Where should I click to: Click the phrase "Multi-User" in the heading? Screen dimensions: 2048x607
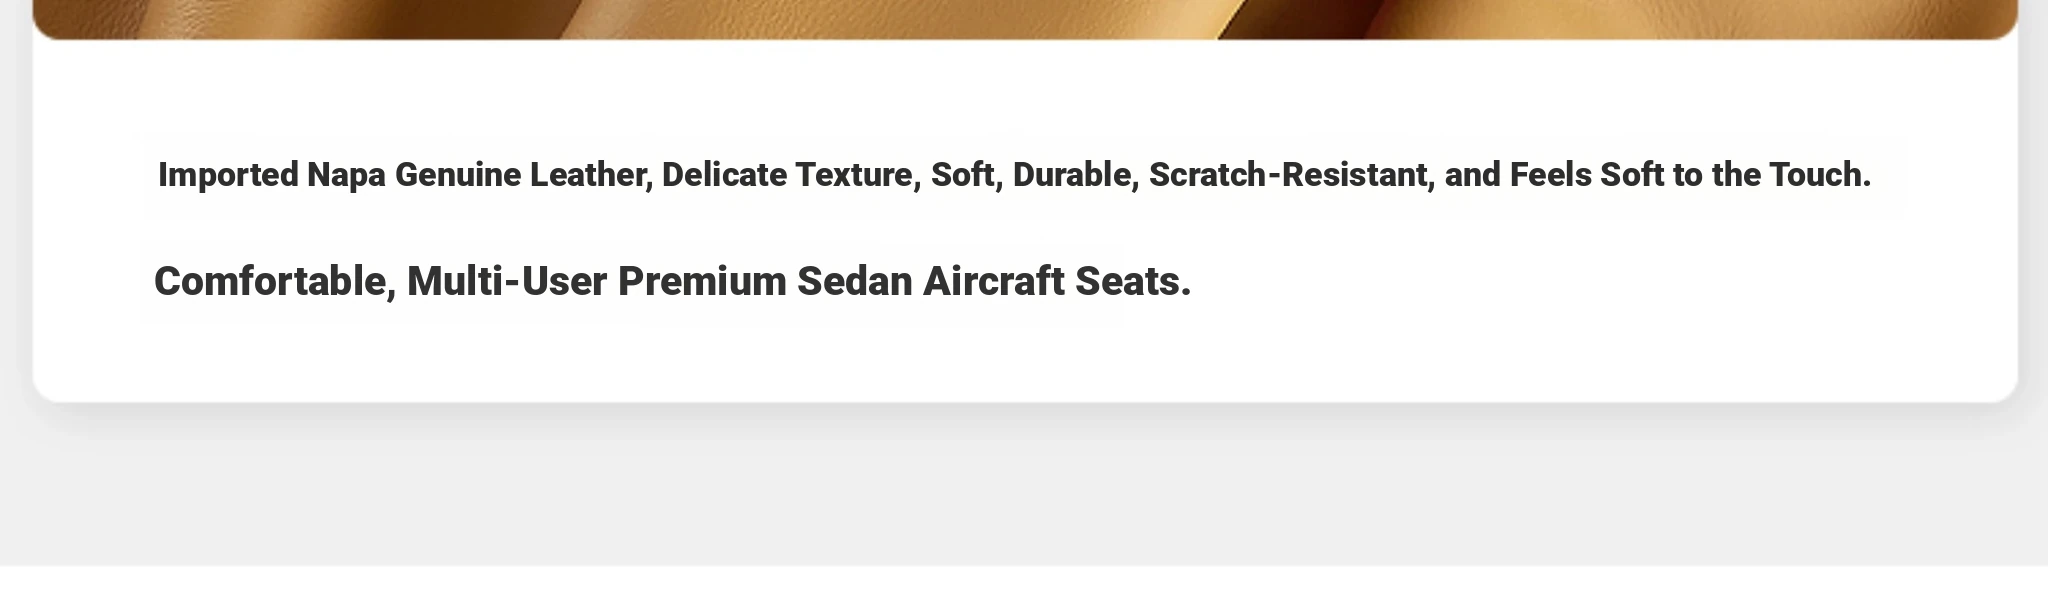[506, 282]
